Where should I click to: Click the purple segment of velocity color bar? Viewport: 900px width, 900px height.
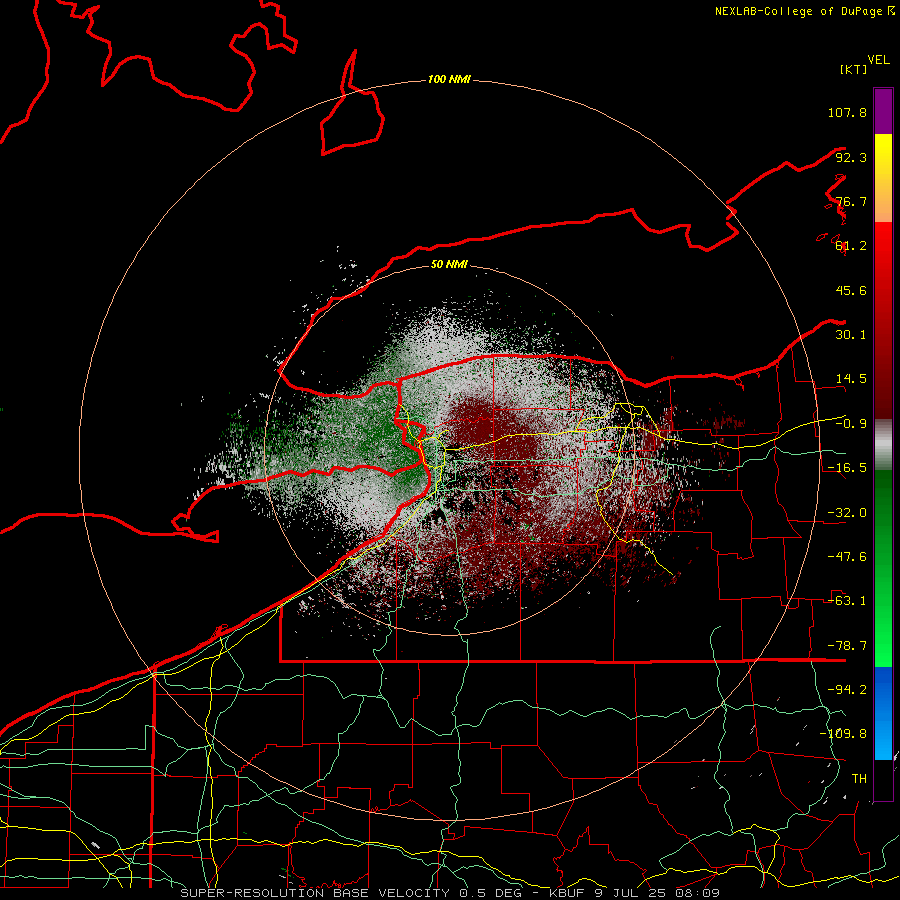883,111
